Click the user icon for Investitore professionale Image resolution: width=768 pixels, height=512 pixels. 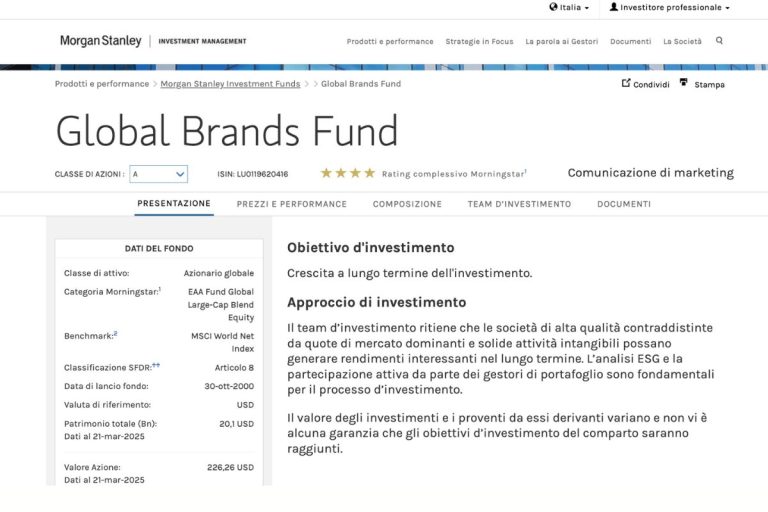(x=613, y=7)
